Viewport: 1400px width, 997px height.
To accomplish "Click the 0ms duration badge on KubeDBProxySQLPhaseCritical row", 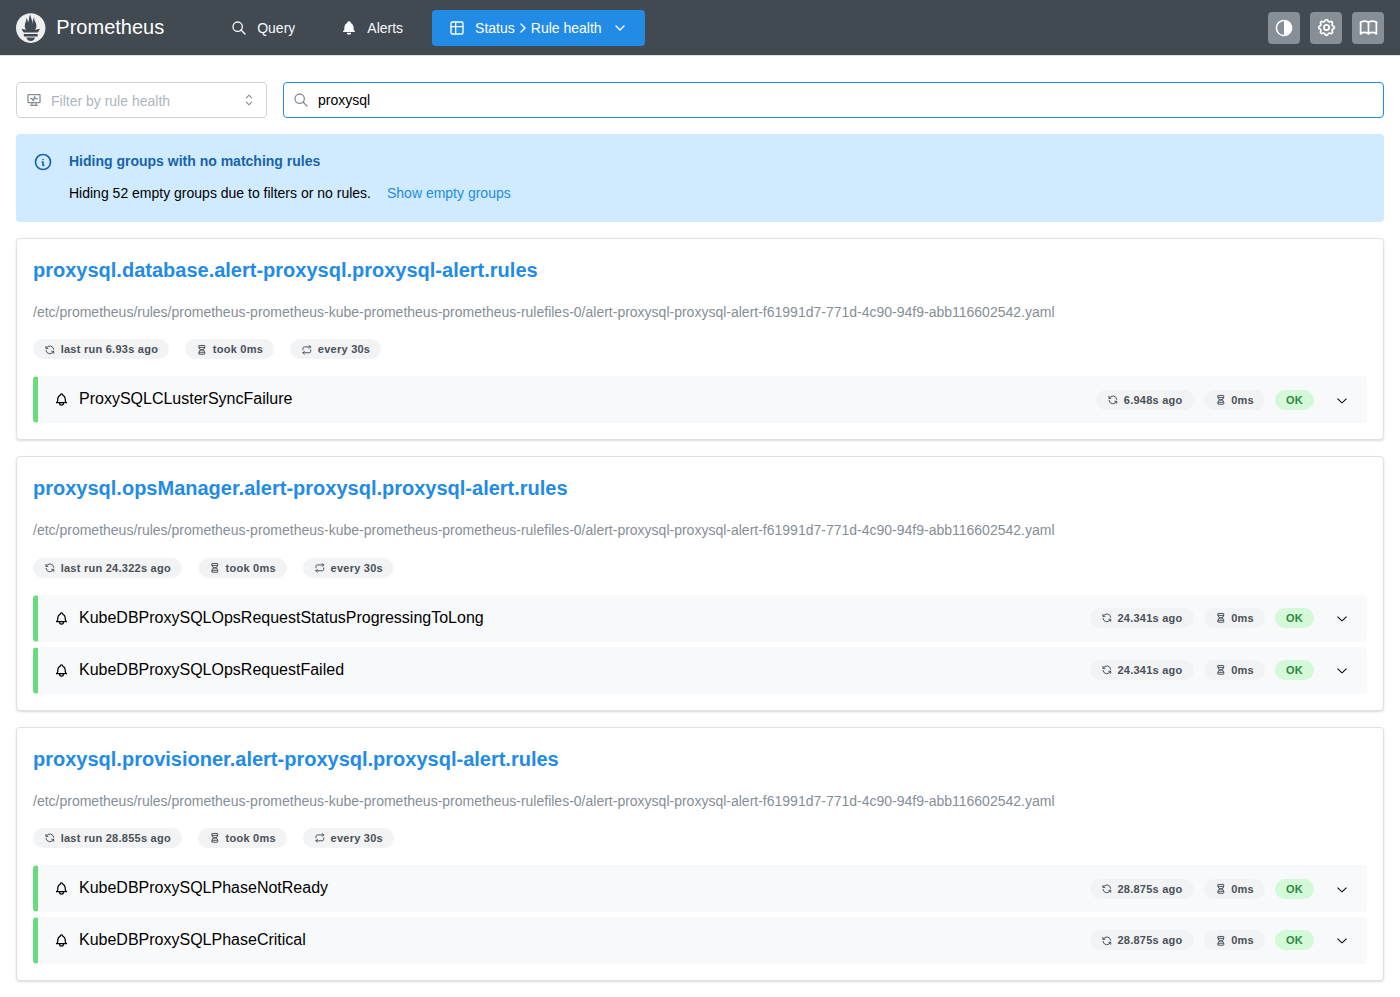I will (x=1234, y=940).
